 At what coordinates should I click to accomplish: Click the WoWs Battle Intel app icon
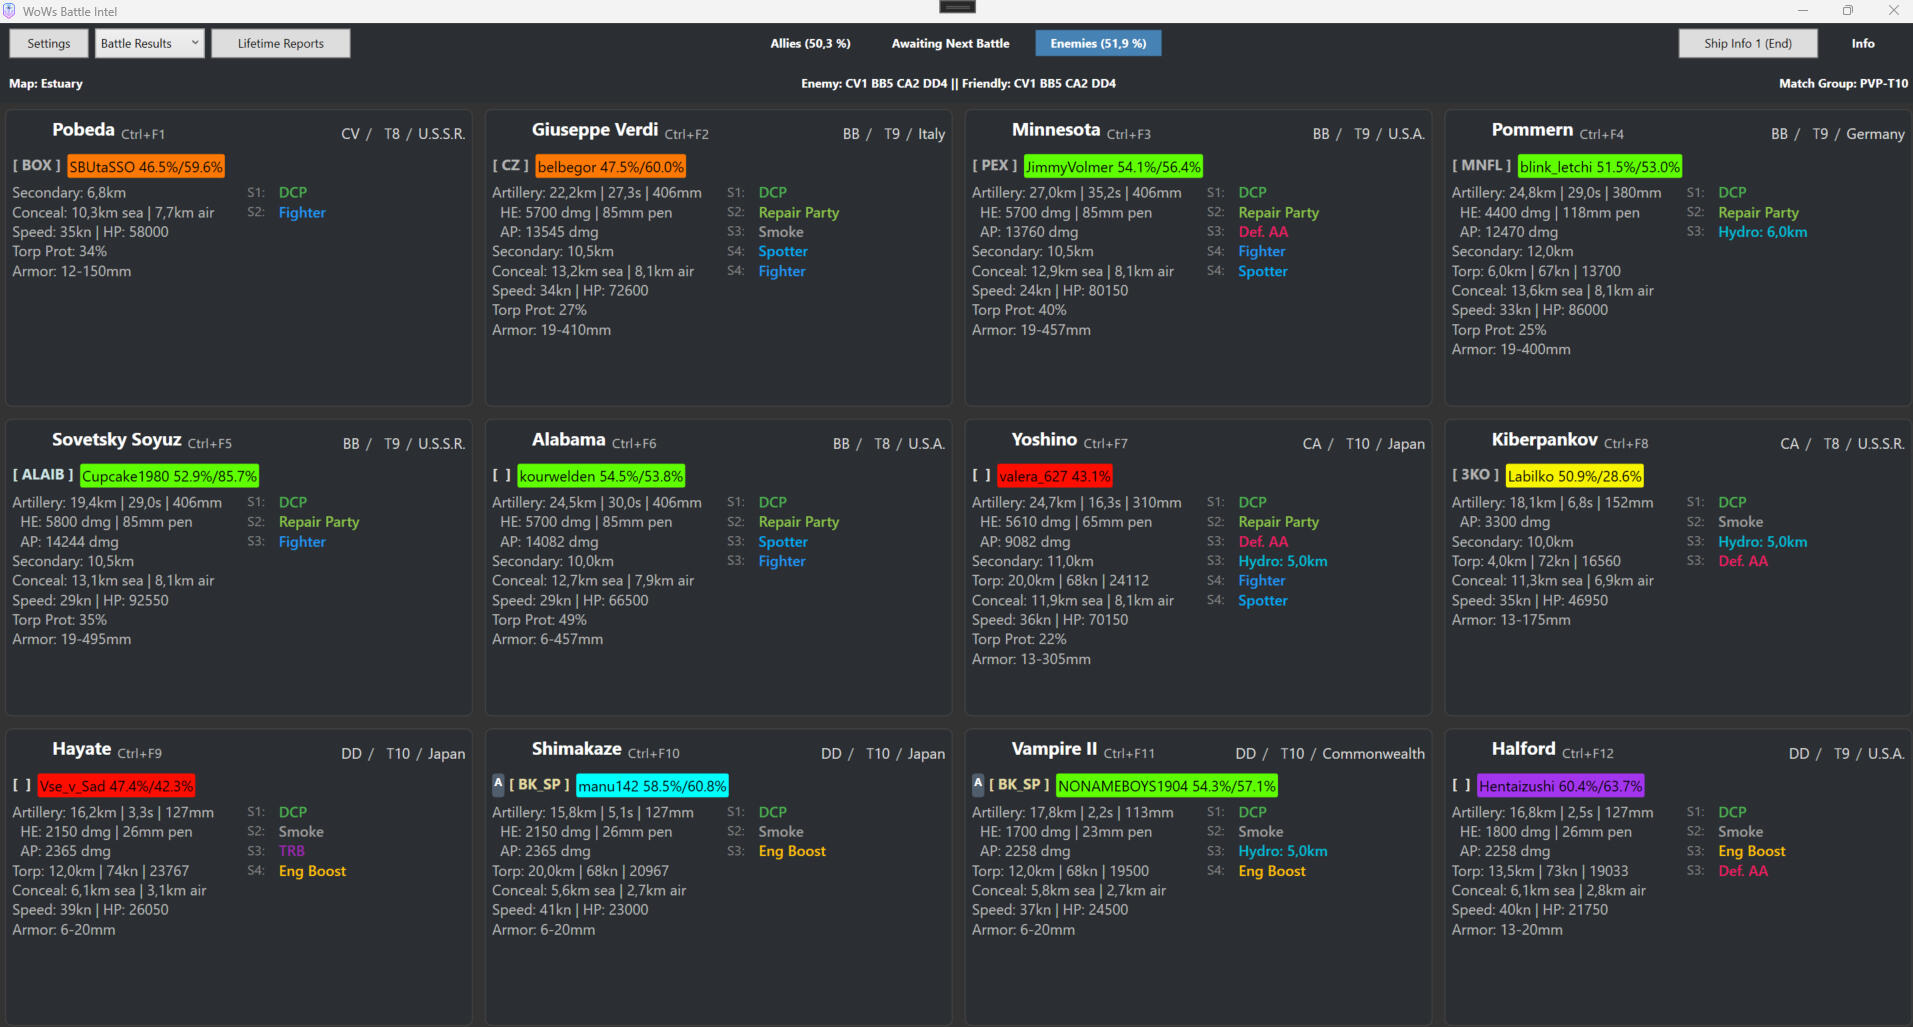click(x=9, y=11)
